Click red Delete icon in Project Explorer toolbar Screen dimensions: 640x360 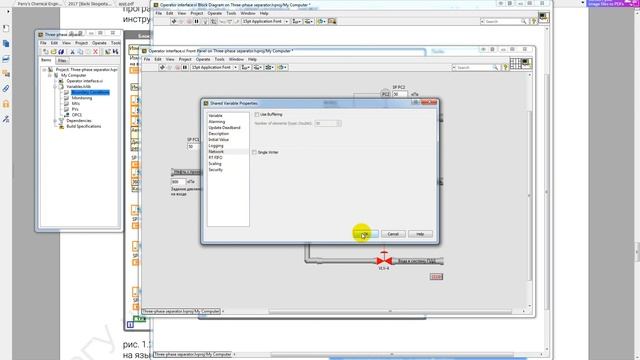click(96, 51)
